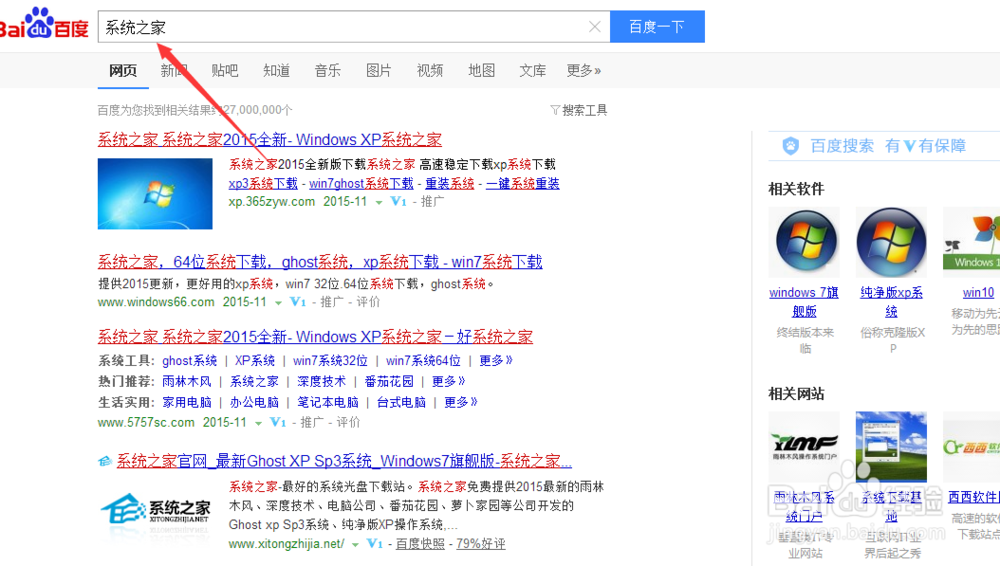1000x566 pixels.
Task: Open the 图片 tab
Action: 378,70
